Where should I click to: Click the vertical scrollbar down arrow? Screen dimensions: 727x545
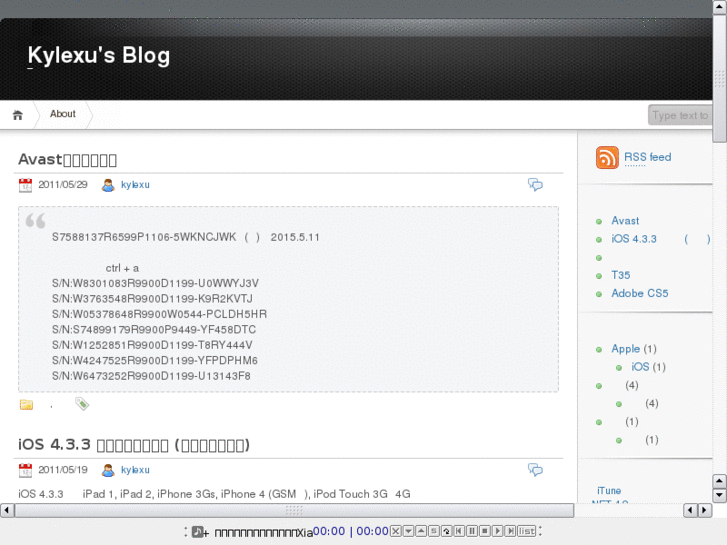point(719,495)
